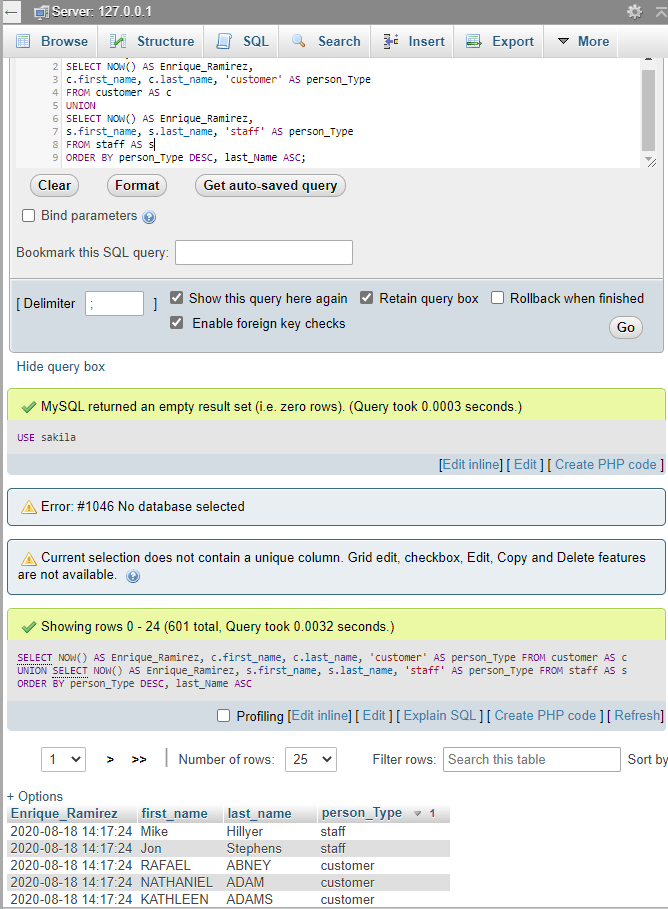The image size is (668, 909).
Task: Click the Delimiter input field
Action: (x=114, y=303)
